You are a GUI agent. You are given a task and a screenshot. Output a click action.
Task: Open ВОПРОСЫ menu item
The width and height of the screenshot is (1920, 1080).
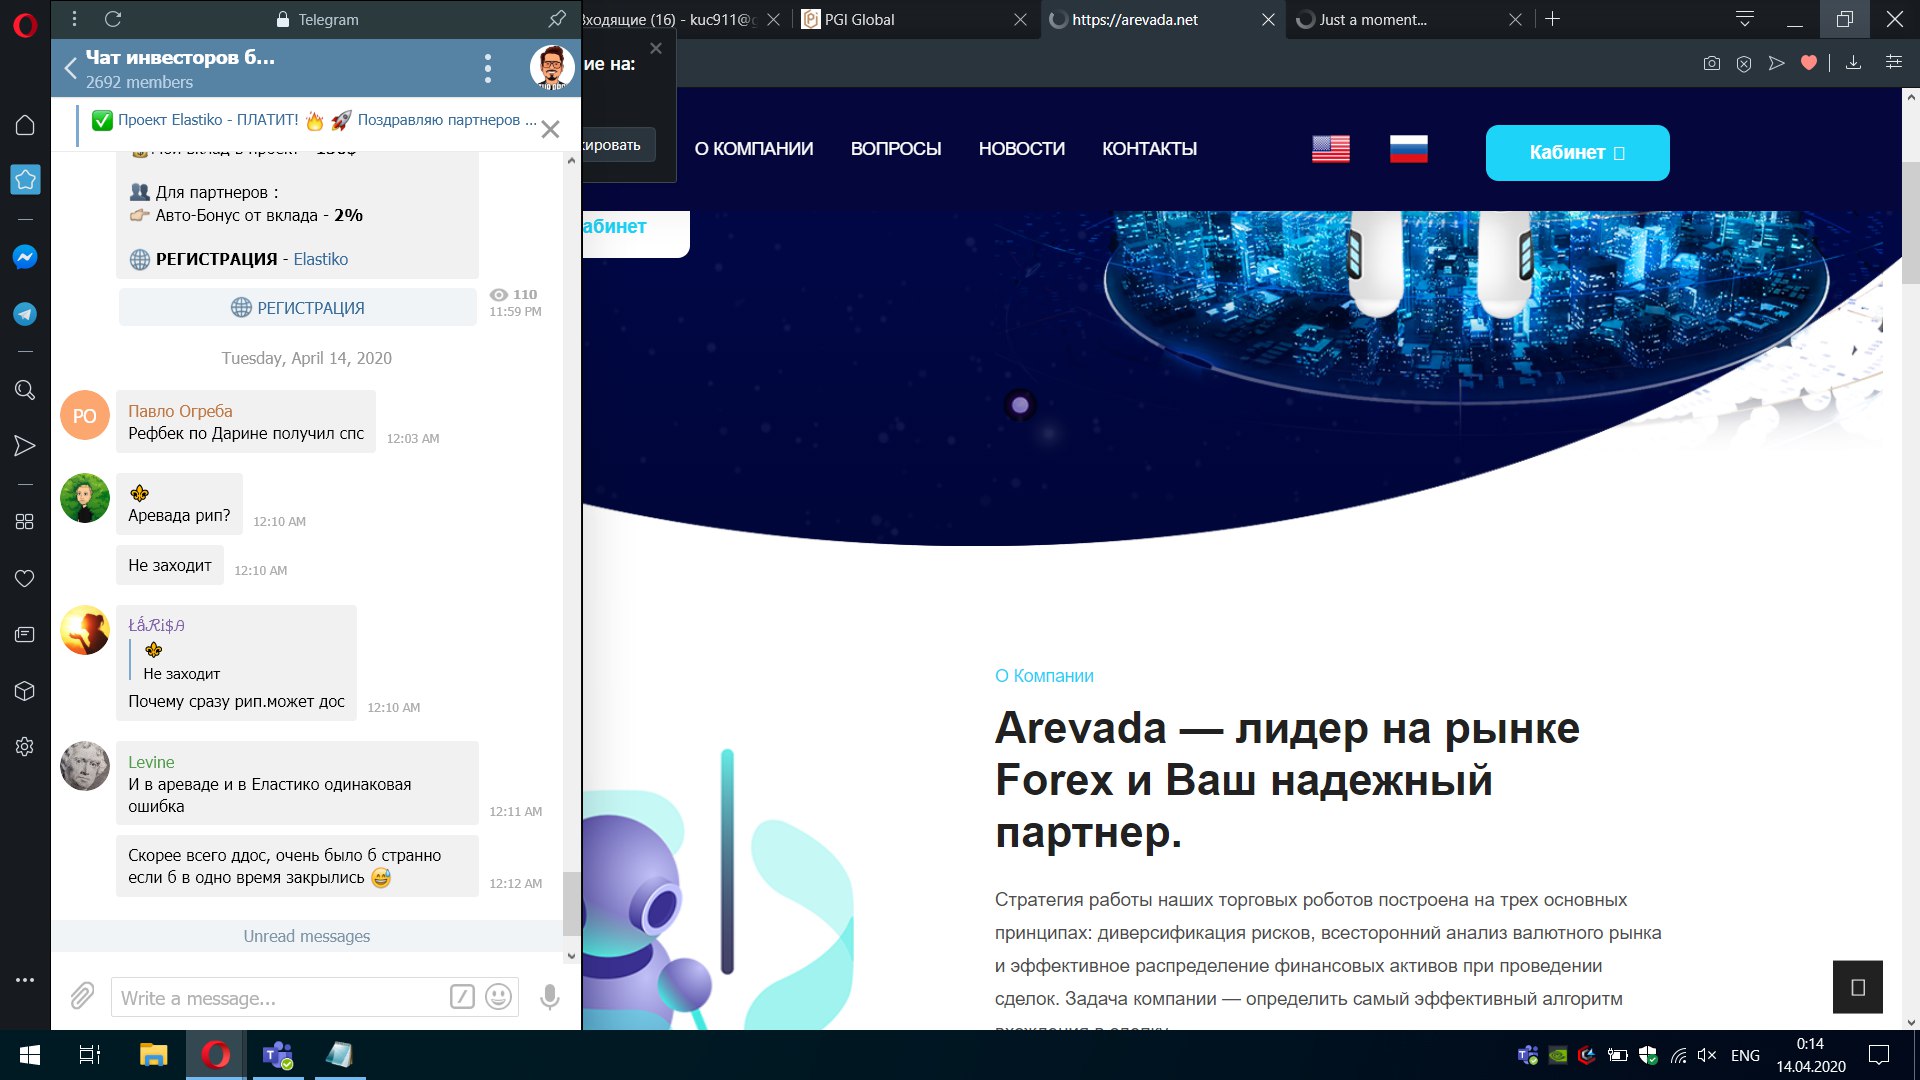point(896,149)
